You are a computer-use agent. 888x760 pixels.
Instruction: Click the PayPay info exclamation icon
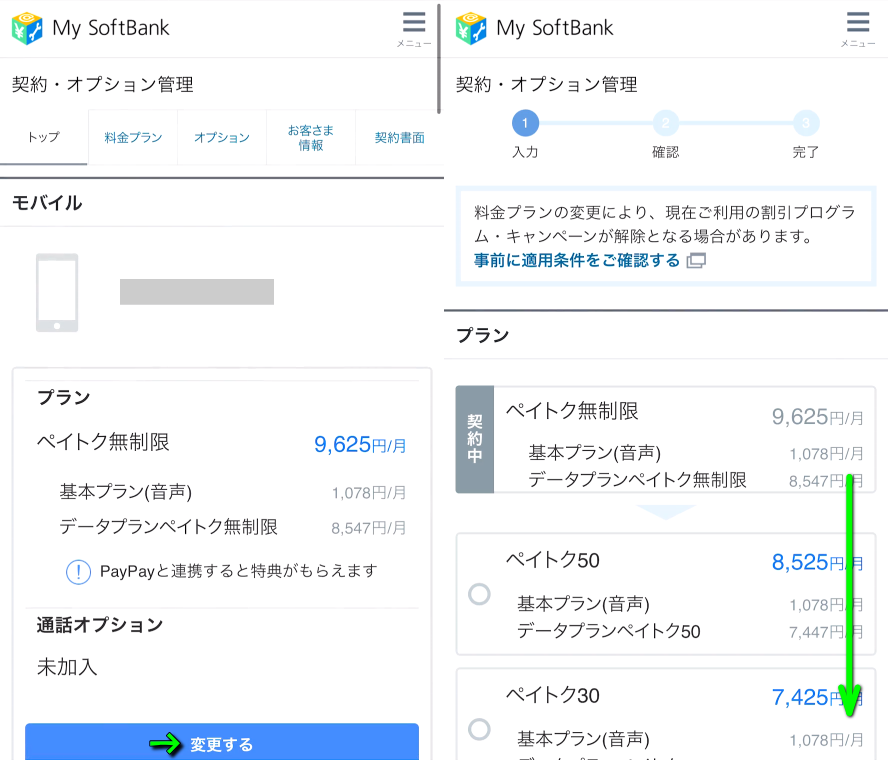tap(78, 571)
